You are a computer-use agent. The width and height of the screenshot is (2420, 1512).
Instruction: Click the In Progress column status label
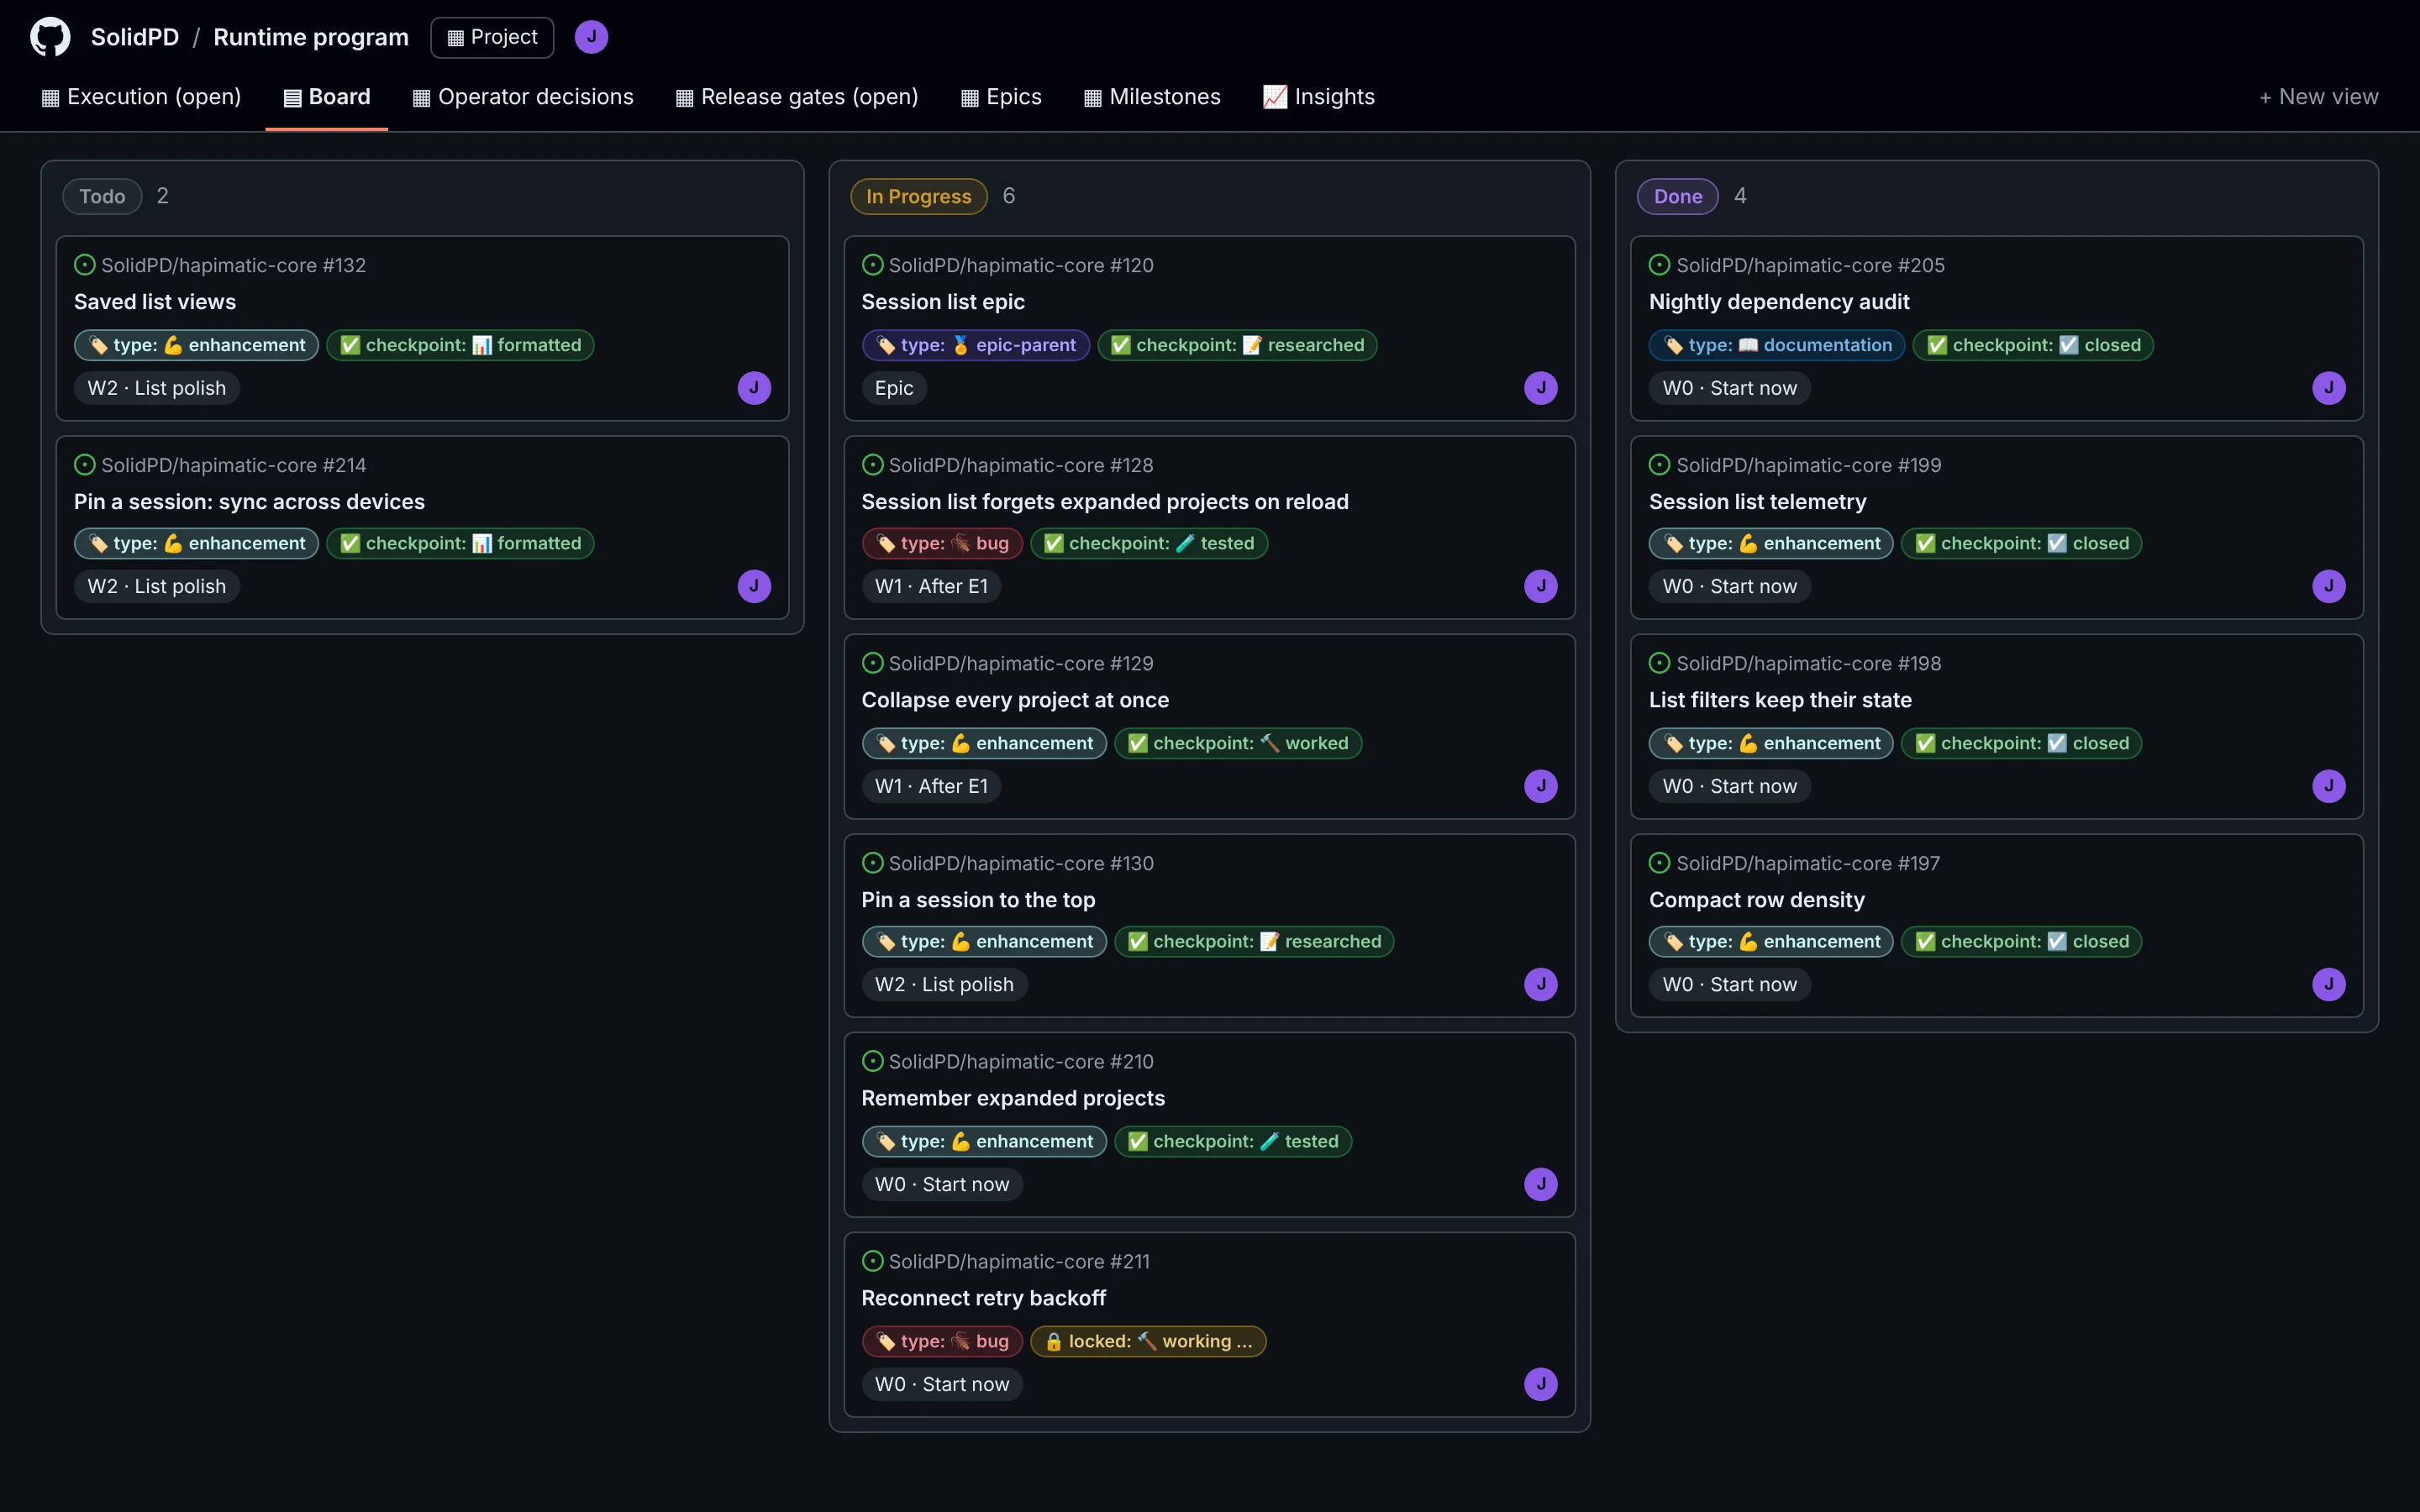point(919,196)
